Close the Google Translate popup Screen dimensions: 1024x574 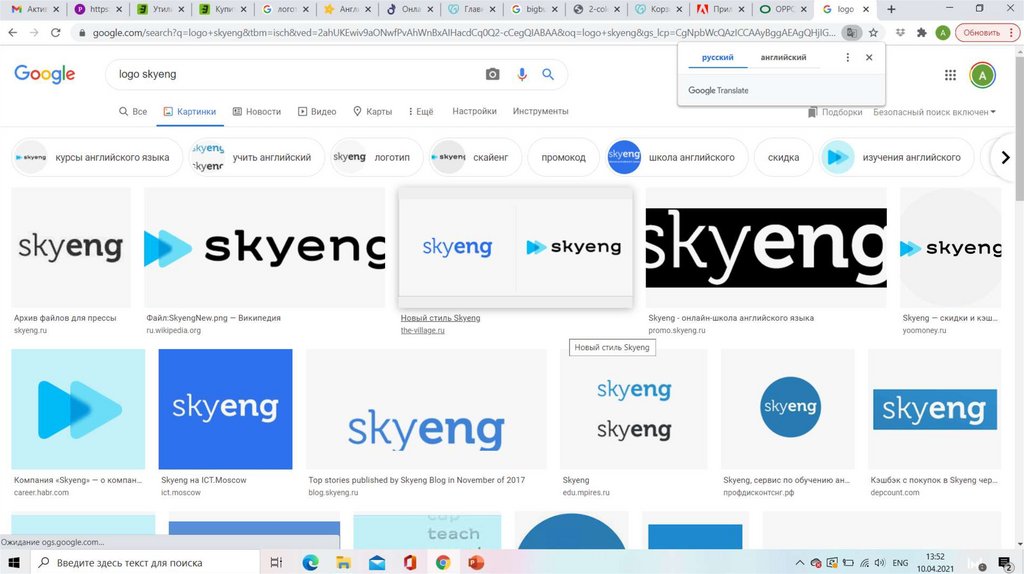[869, 57]
